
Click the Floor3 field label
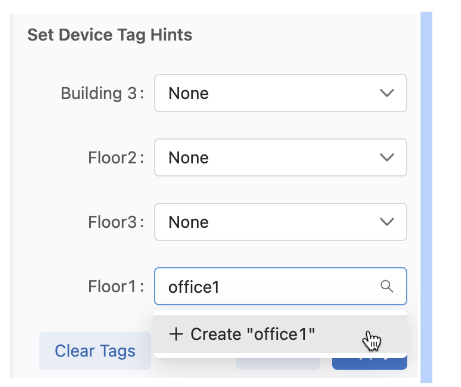pyautogui.click(x=116, y=222)
